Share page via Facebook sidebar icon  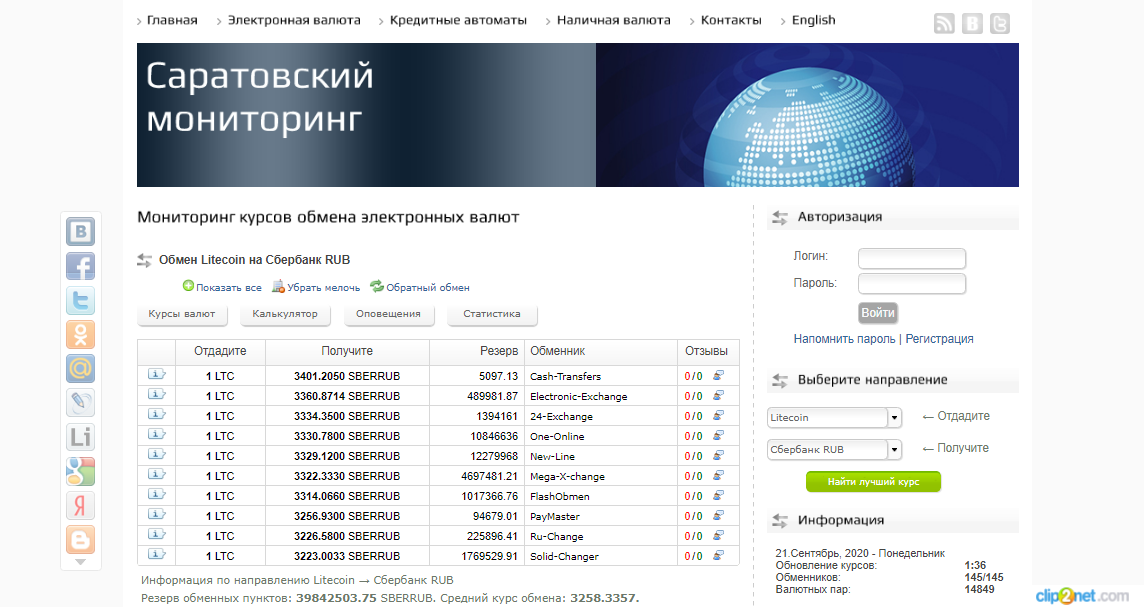click(80, 266)
